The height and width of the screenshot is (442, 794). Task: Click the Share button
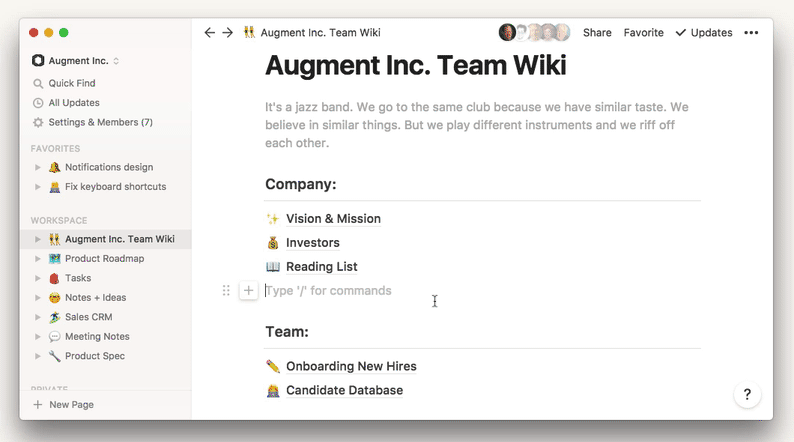(597, 33)
